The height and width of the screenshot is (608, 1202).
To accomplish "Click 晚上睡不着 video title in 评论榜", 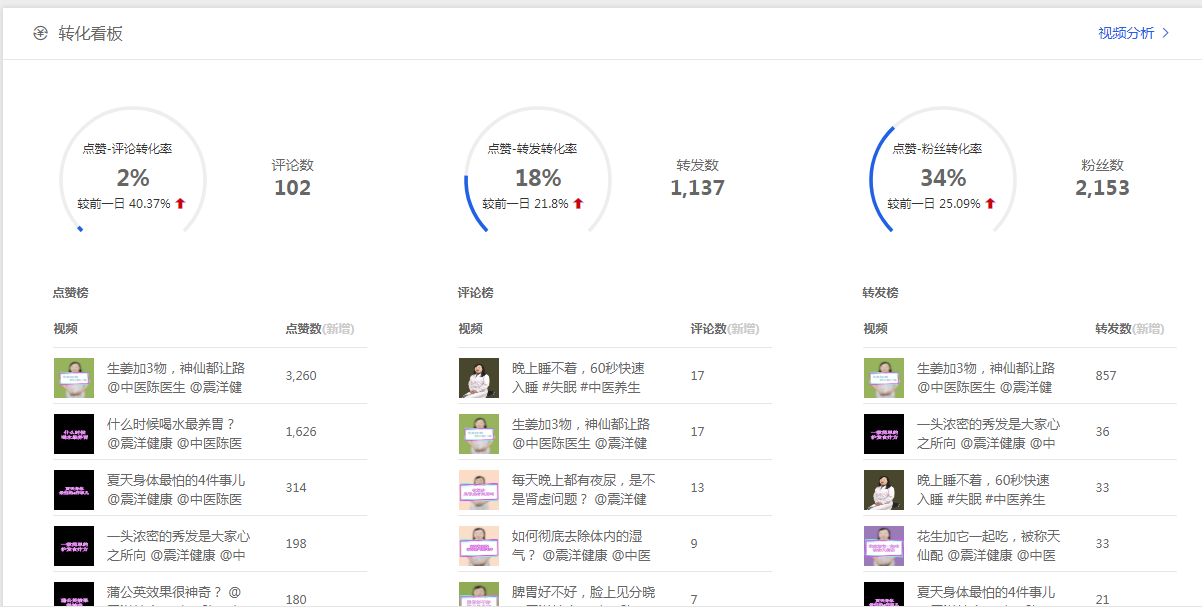I will coord(578,378).
